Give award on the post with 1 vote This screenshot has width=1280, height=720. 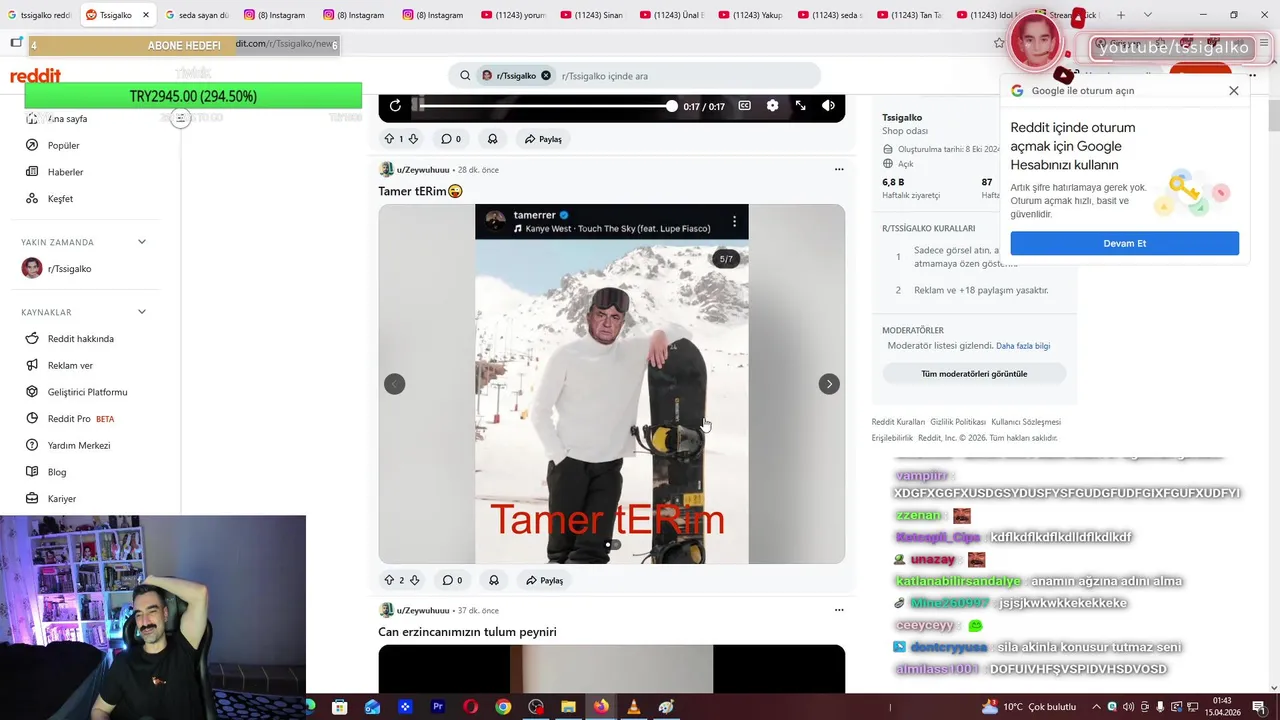(492, 139)
